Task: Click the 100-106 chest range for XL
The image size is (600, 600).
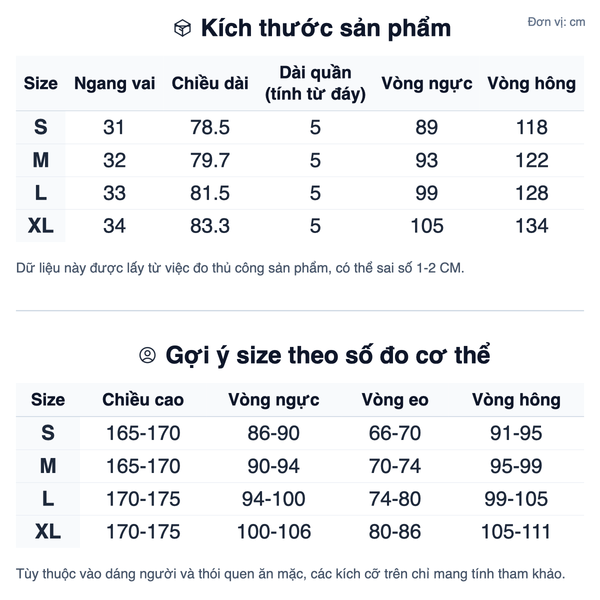Action: (x=274, y=532)
